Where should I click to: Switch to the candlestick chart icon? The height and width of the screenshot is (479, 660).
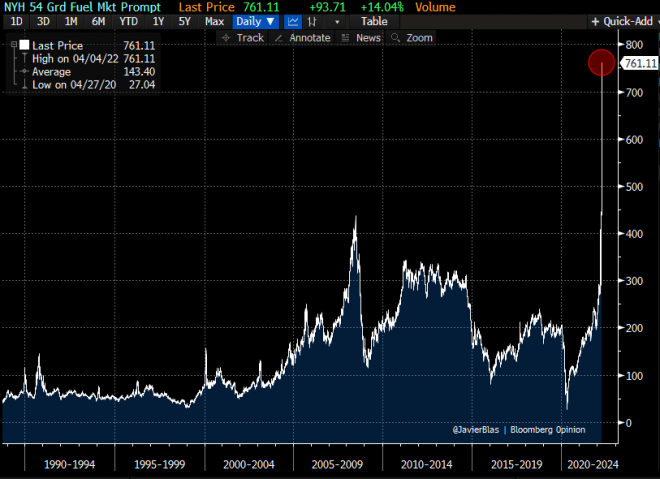coord(315,21)
